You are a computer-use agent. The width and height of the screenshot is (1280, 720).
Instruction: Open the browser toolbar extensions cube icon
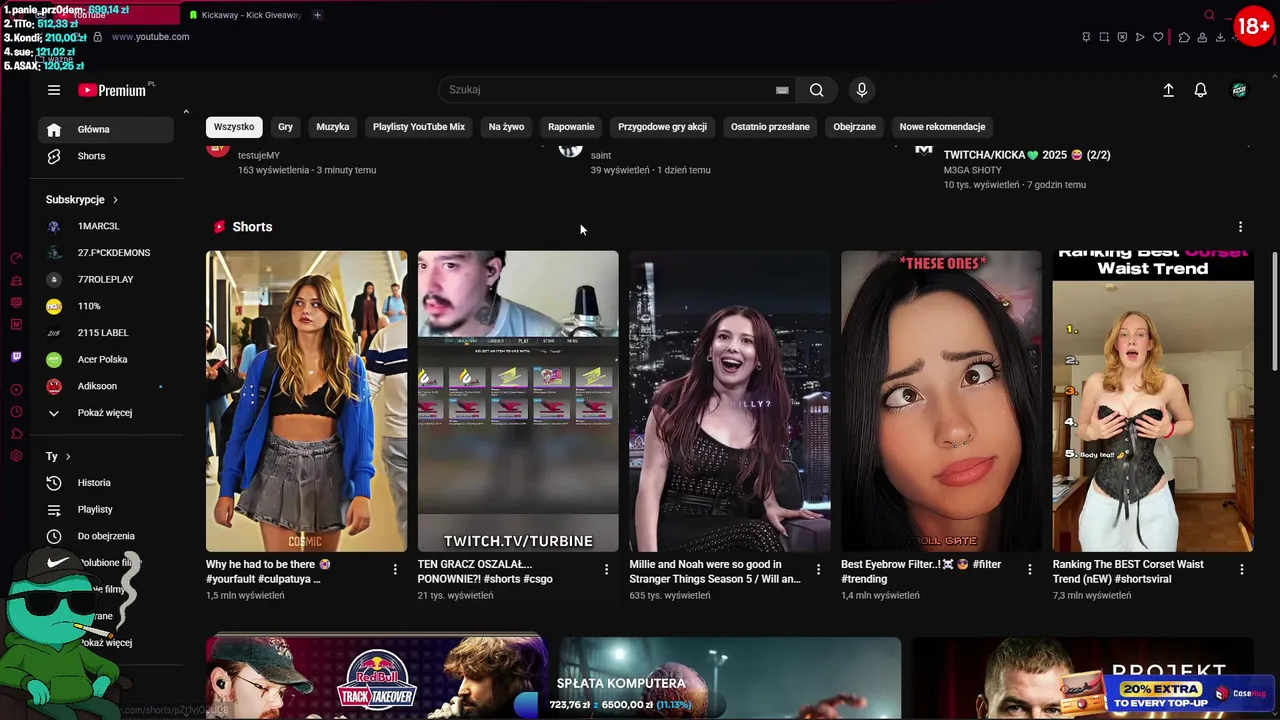(x=1184, y=37)
